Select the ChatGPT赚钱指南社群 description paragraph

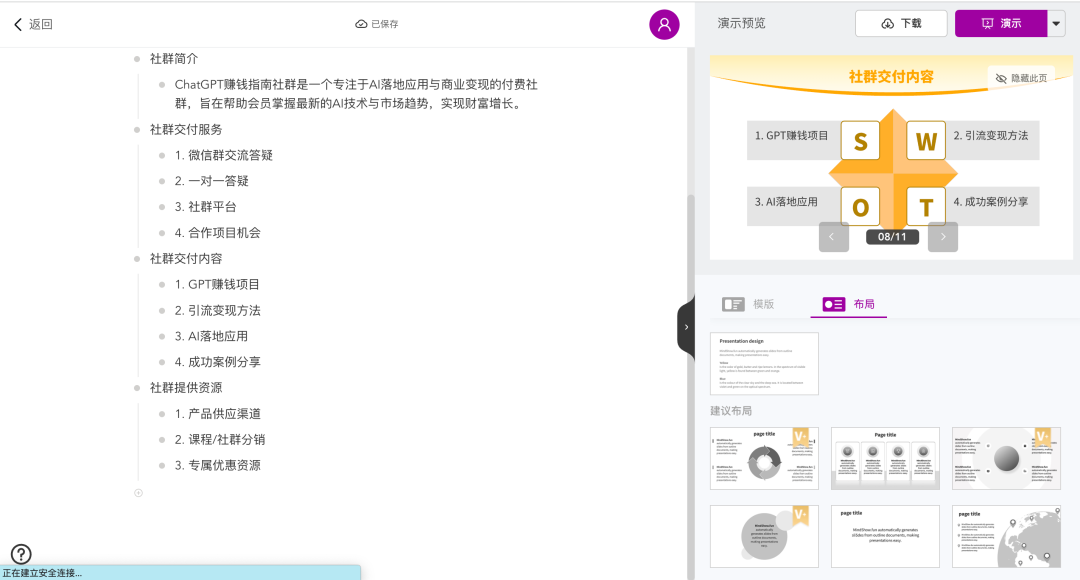(x=356, y=94)
